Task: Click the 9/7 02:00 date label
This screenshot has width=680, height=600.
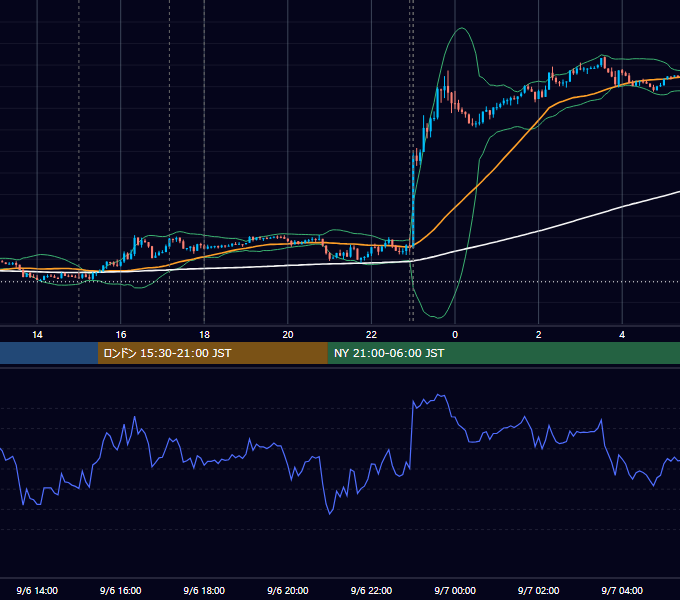Action: tap(538, 590)
